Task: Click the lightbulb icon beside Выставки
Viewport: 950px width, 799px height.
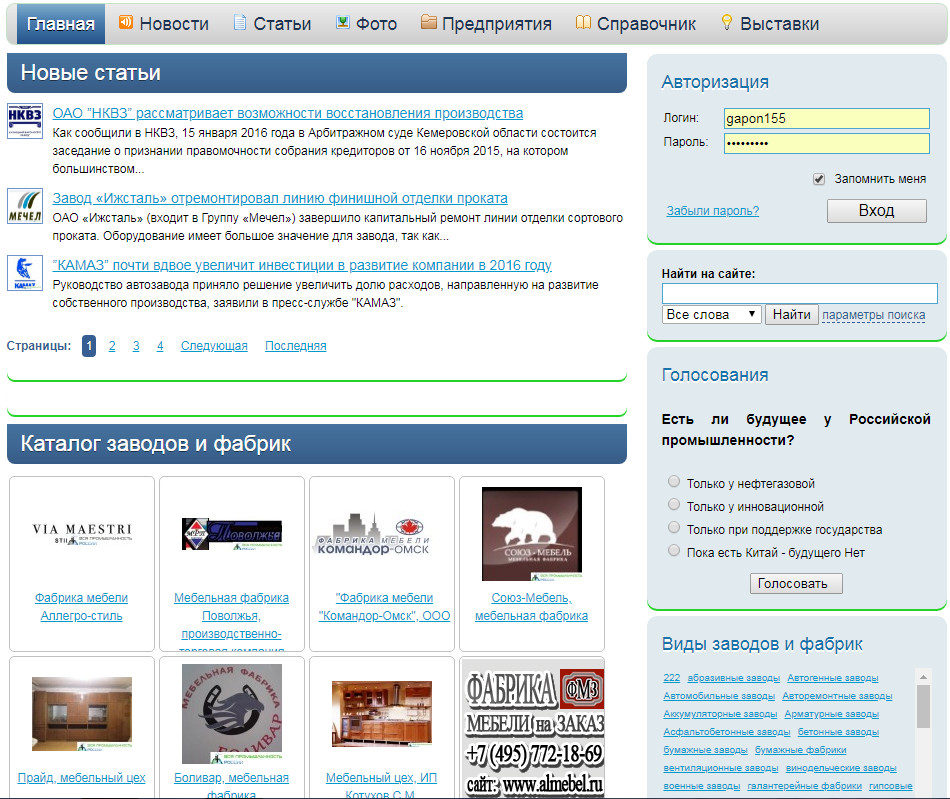Action: click(726, 22)
